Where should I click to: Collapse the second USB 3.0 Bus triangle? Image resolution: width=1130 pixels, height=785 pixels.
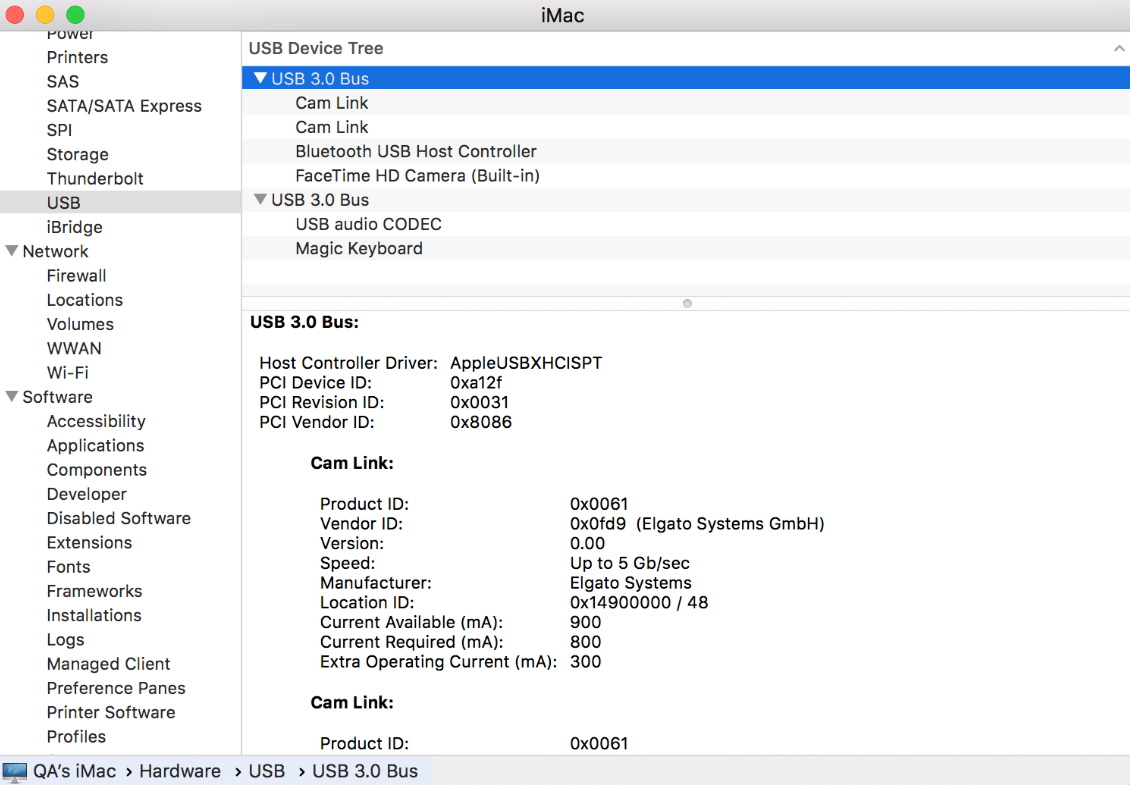[x=260, y=199]
